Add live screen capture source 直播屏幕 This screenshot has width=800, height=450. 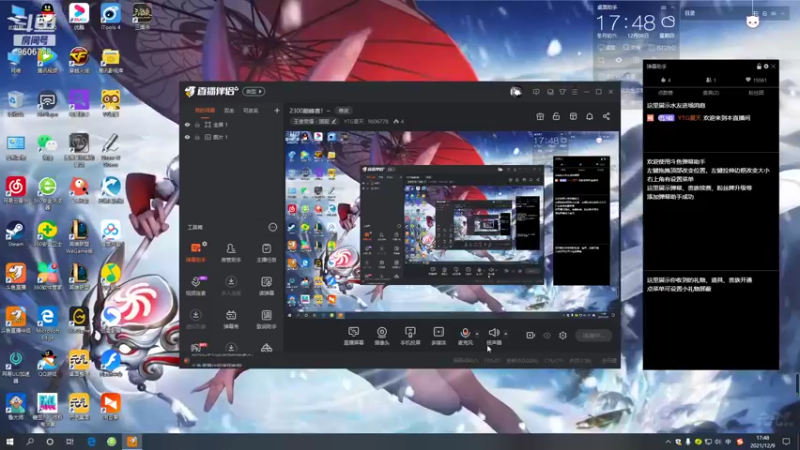(x=353, y=336)
